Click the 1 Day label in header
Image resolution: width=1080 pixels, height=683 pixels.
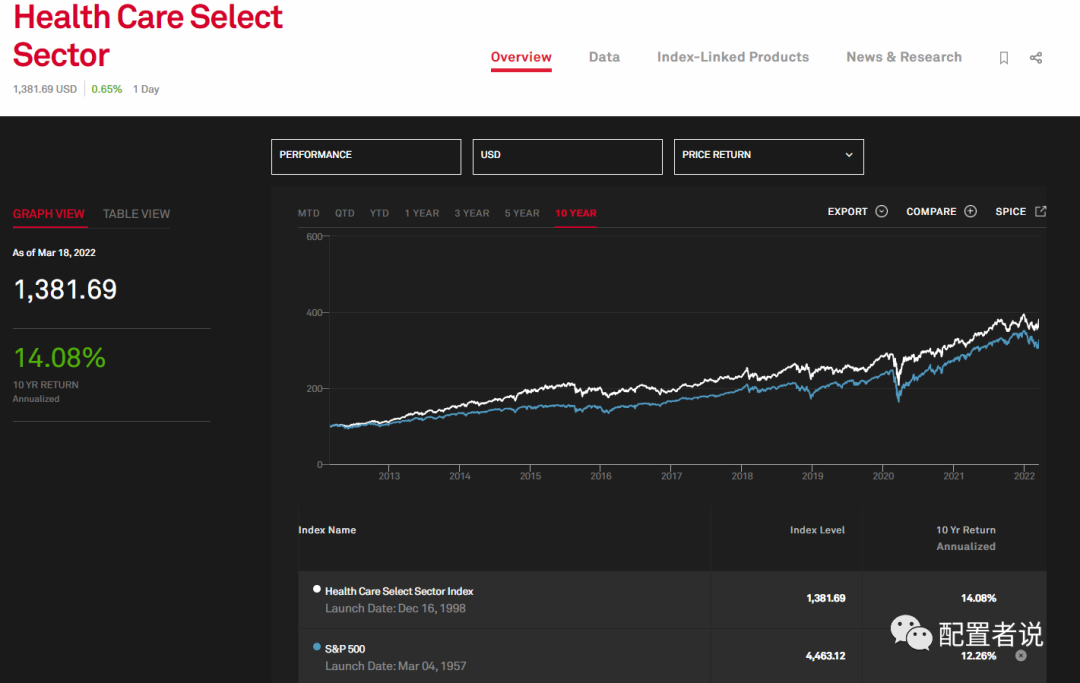tap(146, 90)
